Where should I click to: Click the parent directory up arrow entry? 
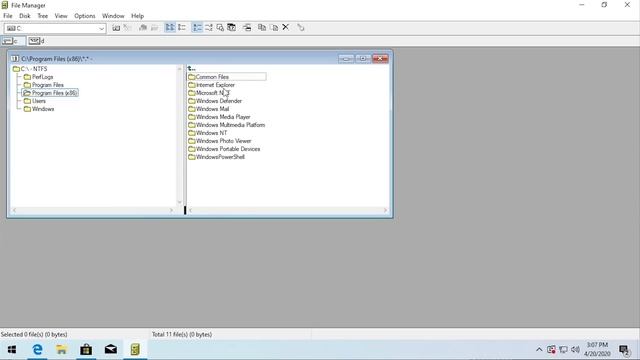[x=191, y=69]
